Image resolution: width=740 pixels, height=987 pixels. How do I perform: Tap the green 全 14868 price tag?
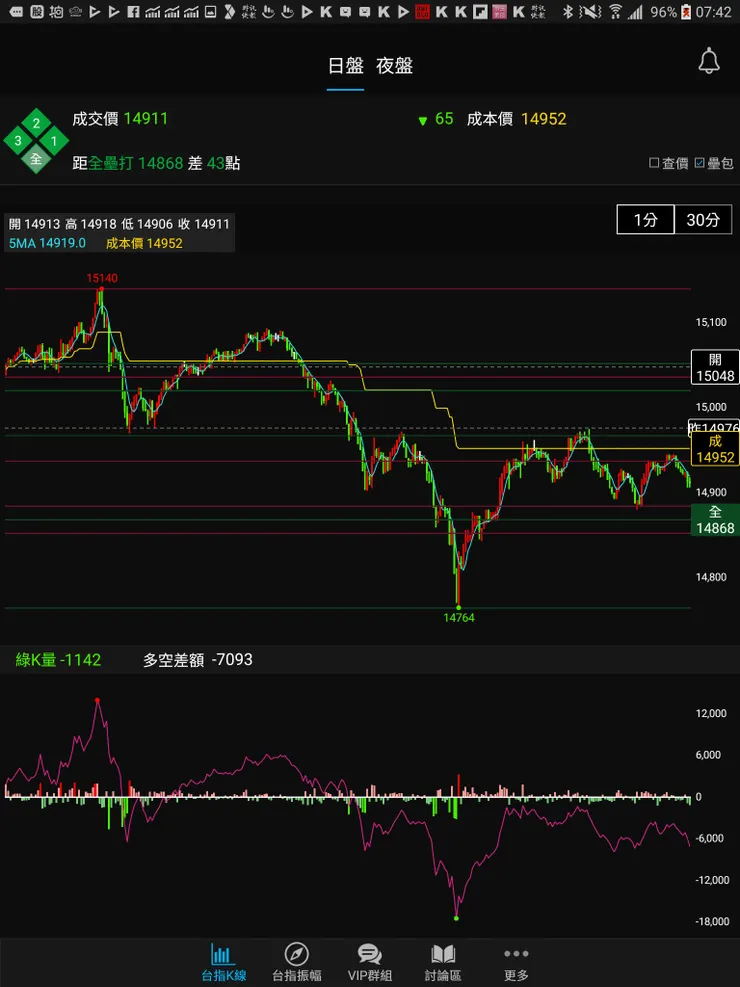pyautogui.click(x=715, y=520)
